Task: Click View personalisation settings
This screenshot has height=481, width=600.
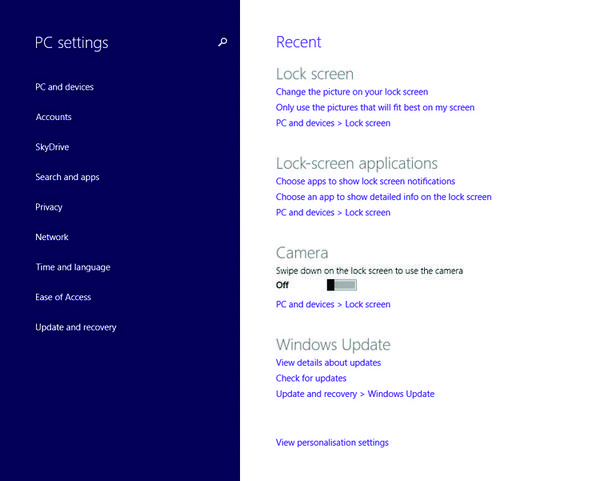Action: pyautogui.click(x=332, y=442)
